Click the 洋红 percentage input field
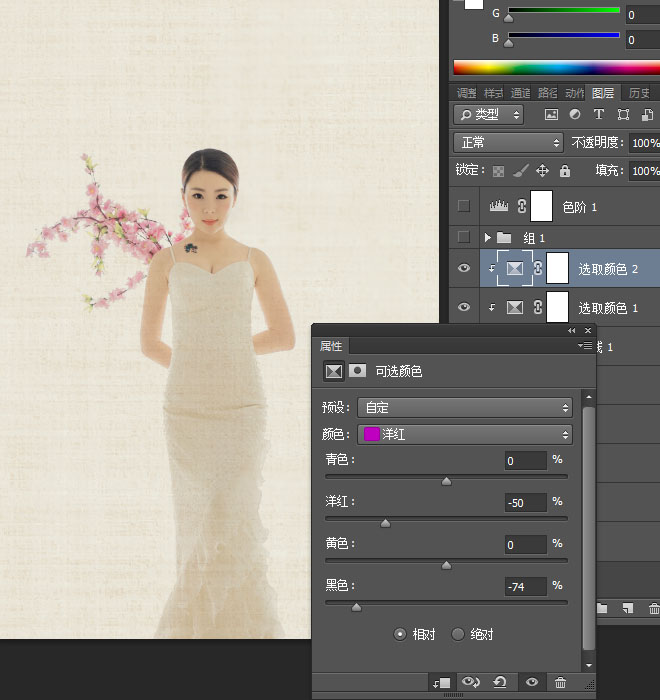660x700 pixels. coord(526,503)
